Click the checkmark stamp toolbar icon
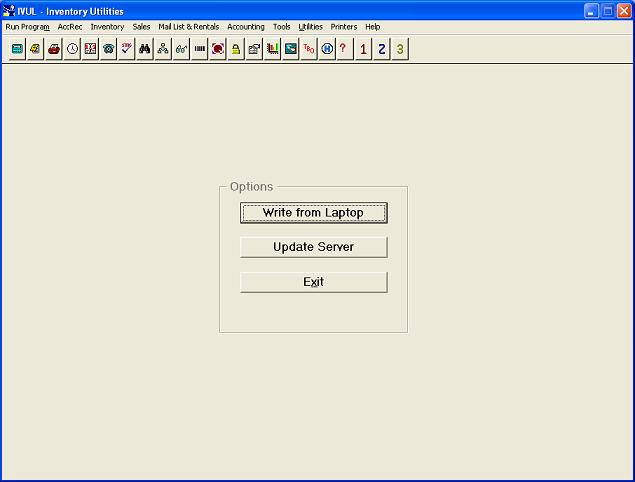Screen dimensions: 635x482 click(126, 49)
